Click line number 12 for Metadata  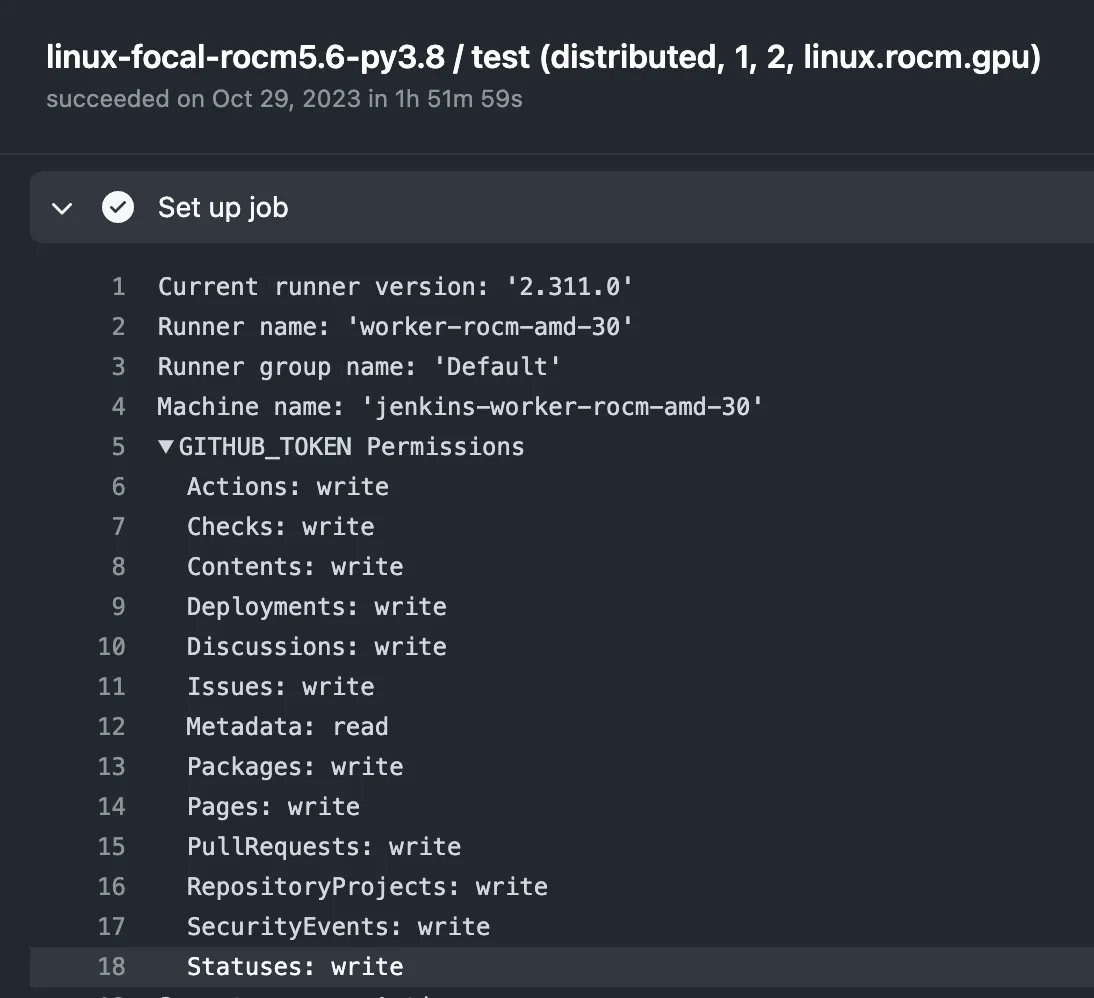coord(112,727)
